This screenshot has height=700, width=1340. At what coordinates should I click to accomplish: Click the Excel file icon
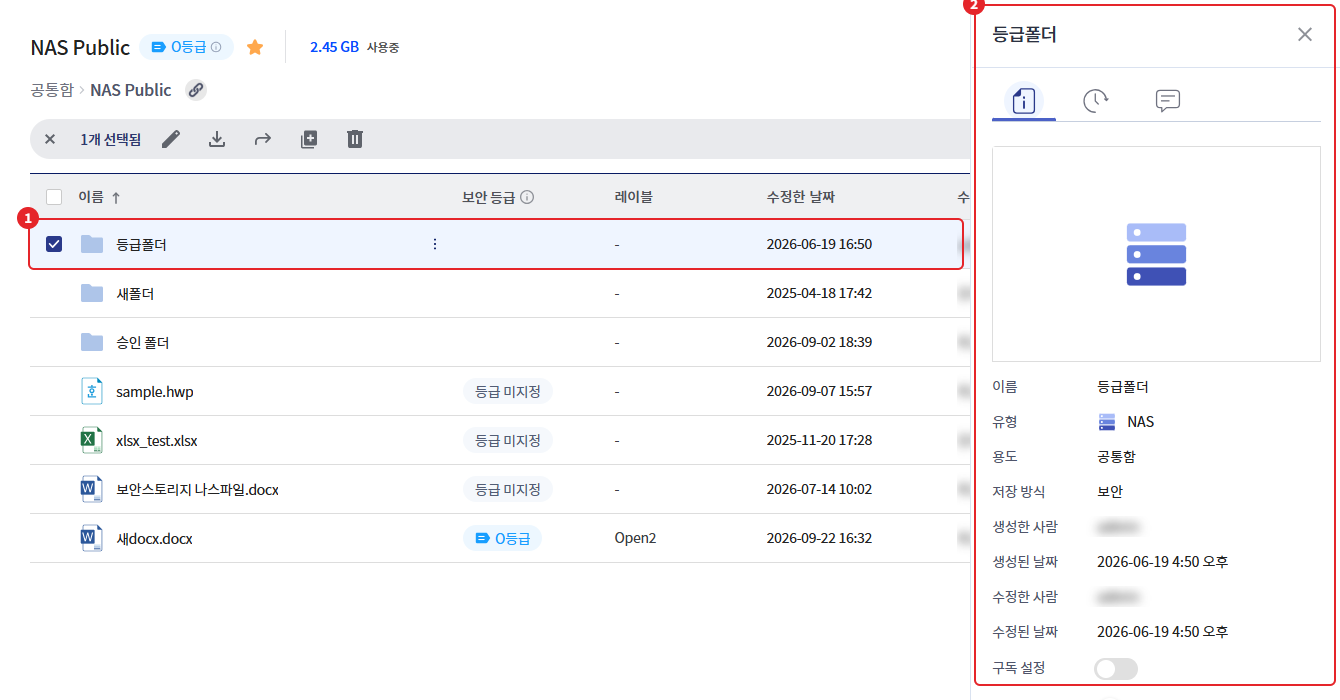(x=92, y=440)
